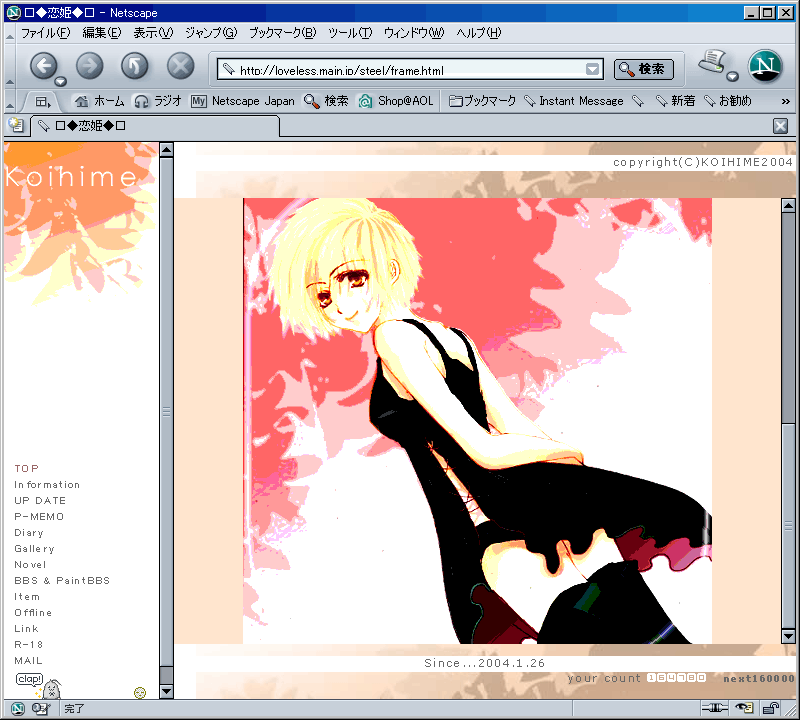Click the left frame scroll up arrow
Screen dimensions: 800x720
[x=166, y=150]
